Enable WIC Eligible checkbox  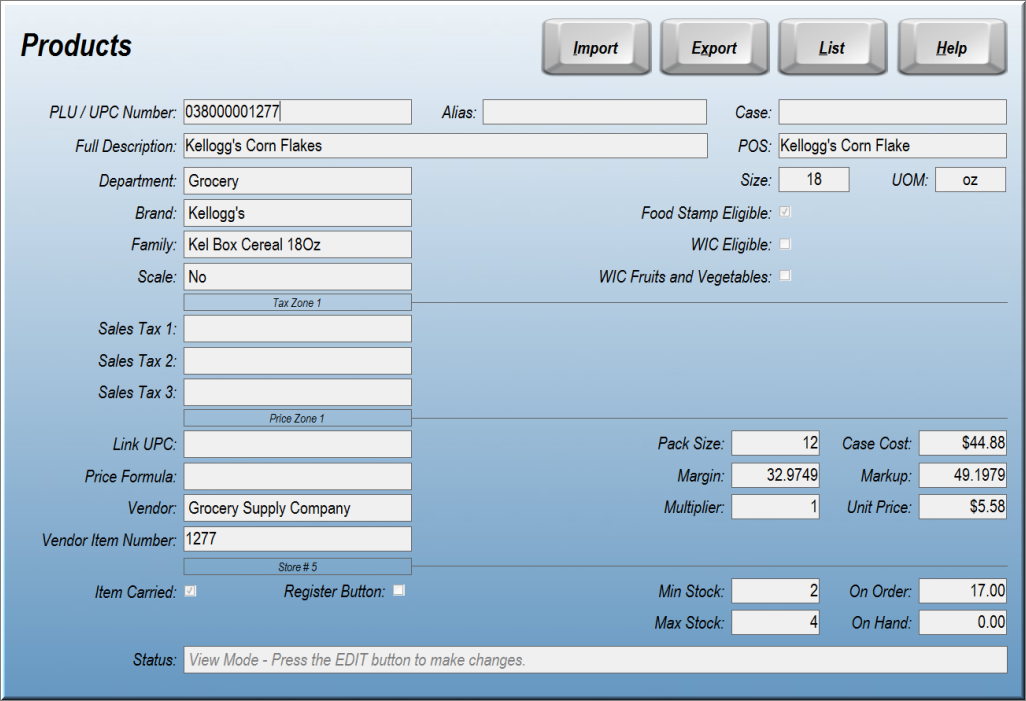785,243
